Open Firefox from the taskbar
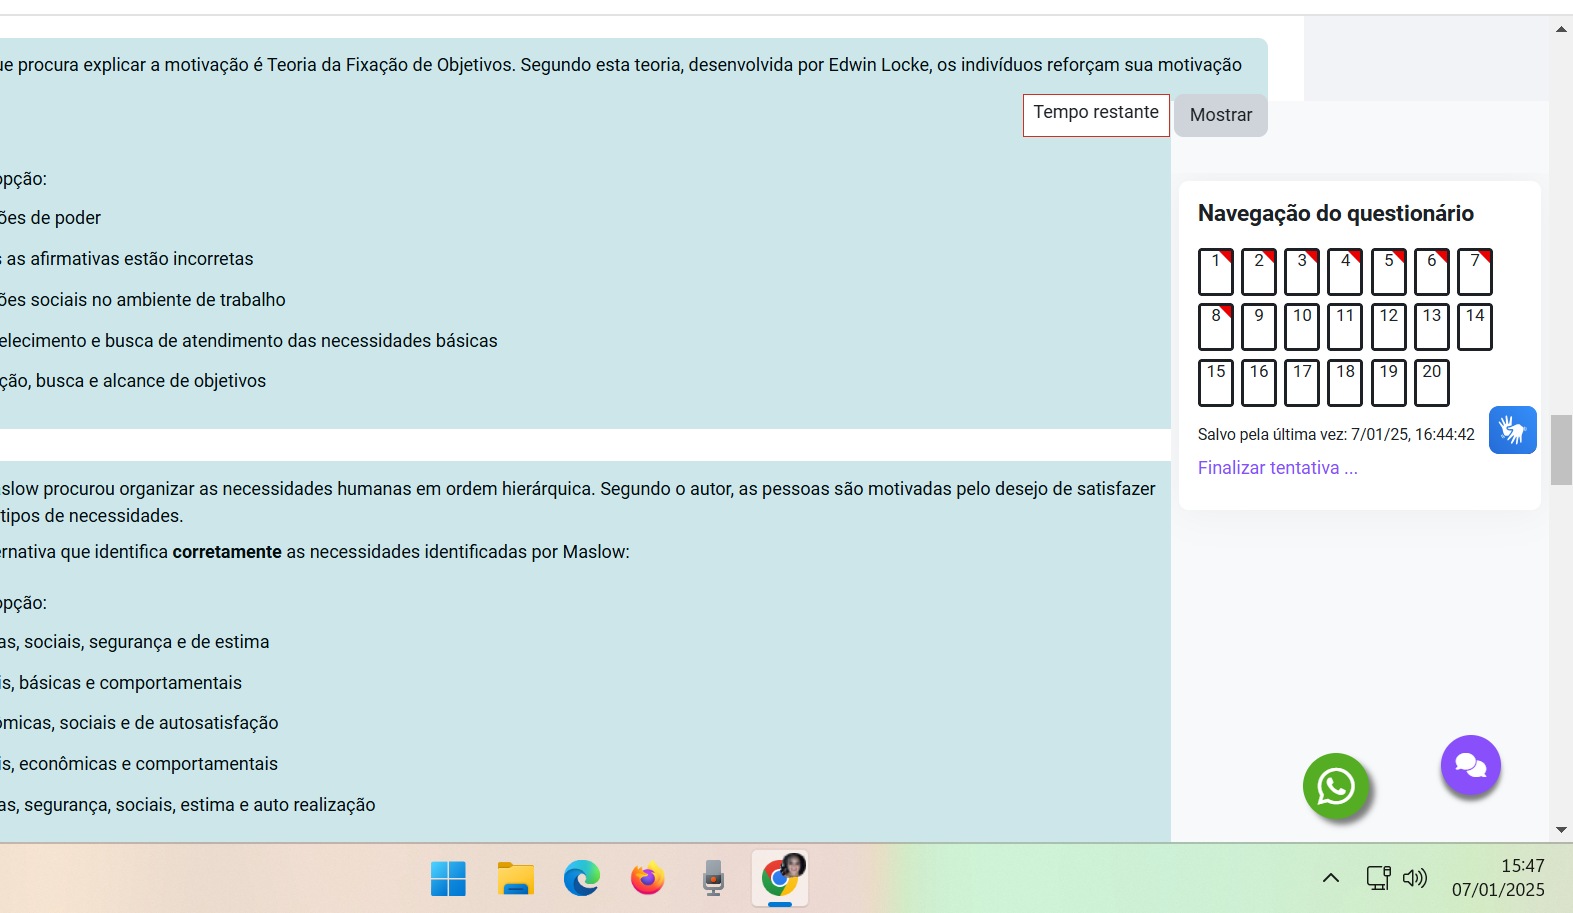The image size is (1573, 913). point(647,879)
